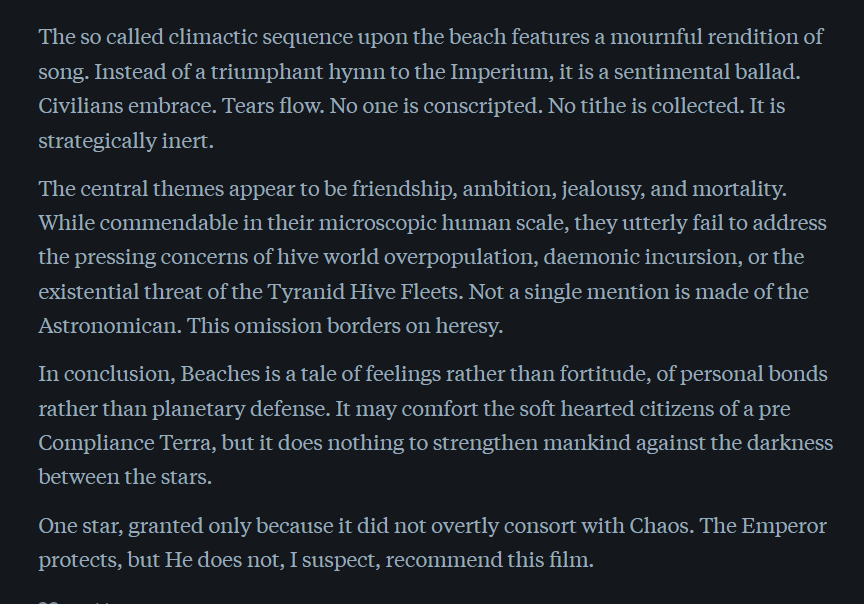
Task: Click the phrase "between the stars"
Action: point(125,477)
